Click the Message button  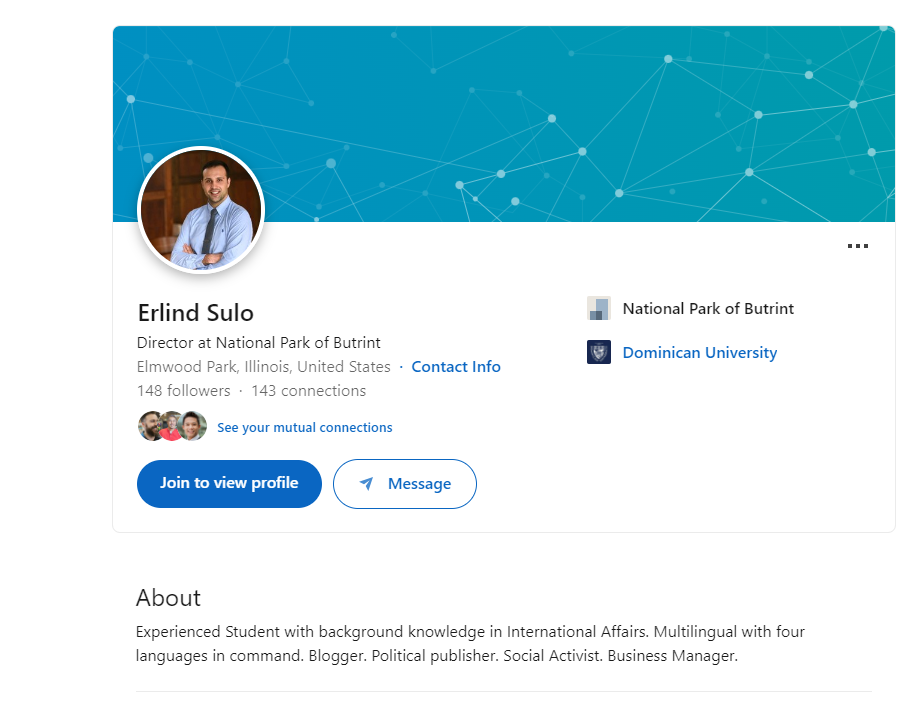click(x=405, y=484)
